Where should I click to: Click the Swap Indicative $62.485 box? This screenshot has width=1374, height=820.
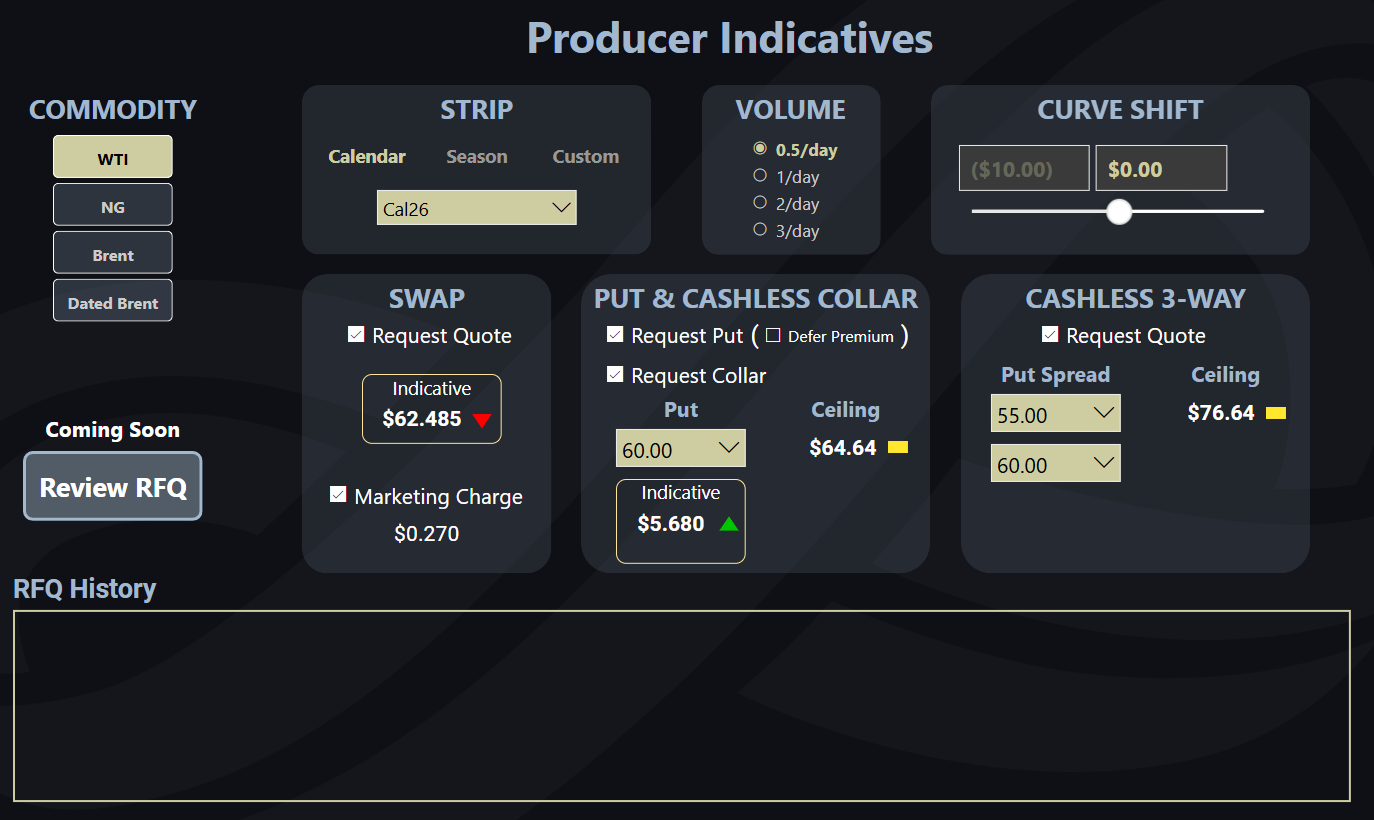click(432, 409)
